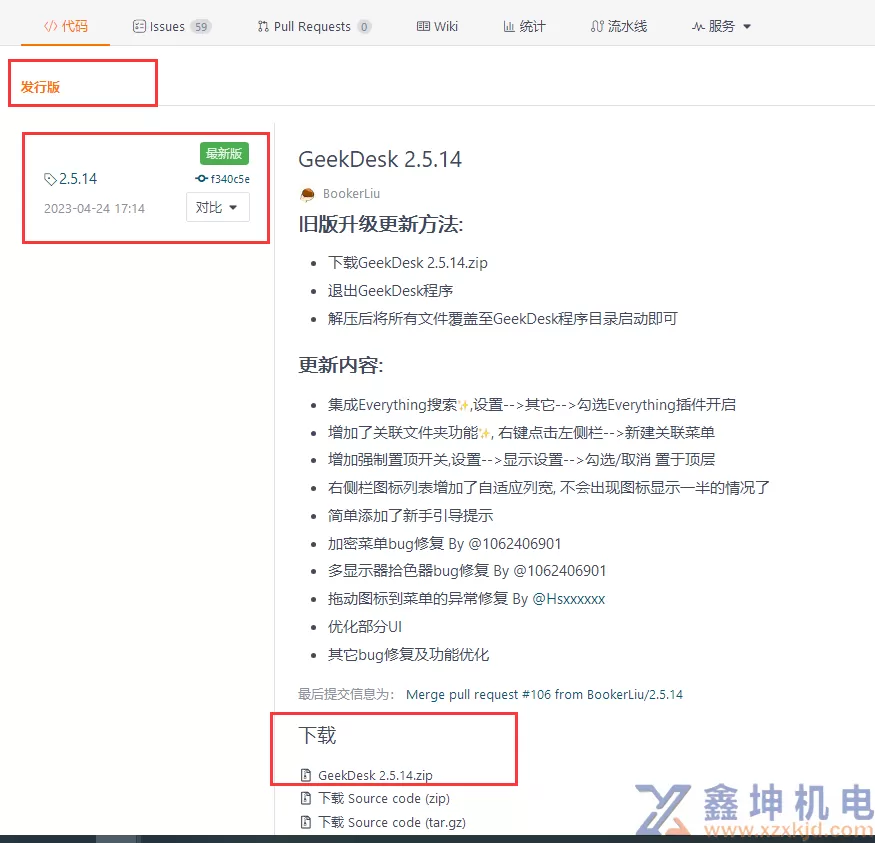Click the pull request branch icon
This screenshot has height=843, width=875.
(x=263, y=26)
